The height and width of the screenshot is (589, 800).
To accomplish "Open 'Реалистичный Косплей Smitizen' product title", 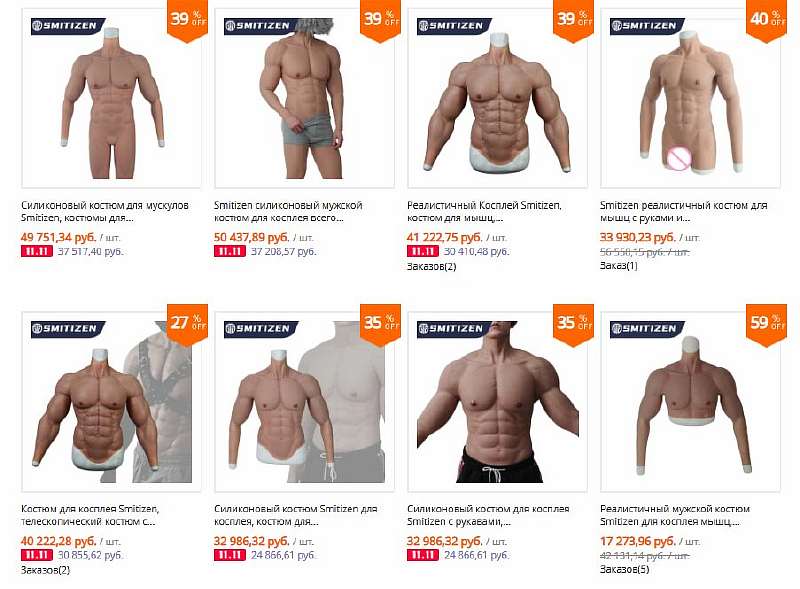I will point(484,211).
